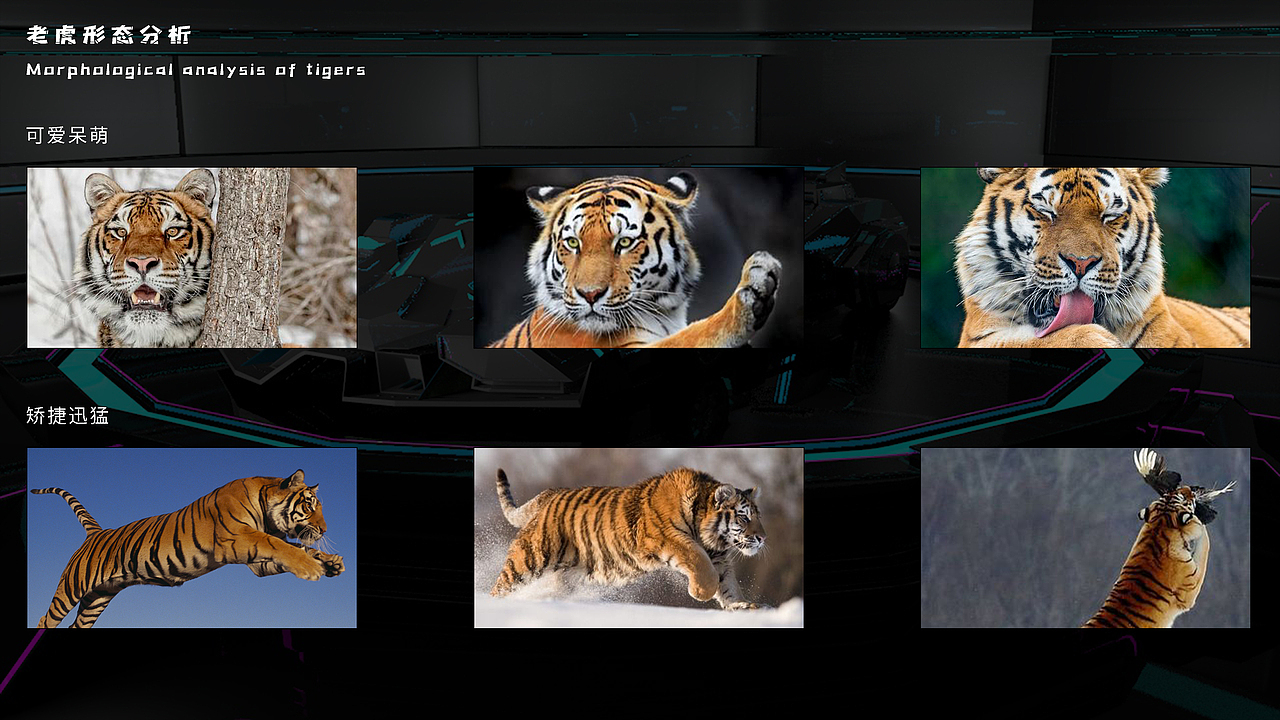Click the 矫捷迅猛 section heading
This screenshot has height=720, width=1280.
67,415
